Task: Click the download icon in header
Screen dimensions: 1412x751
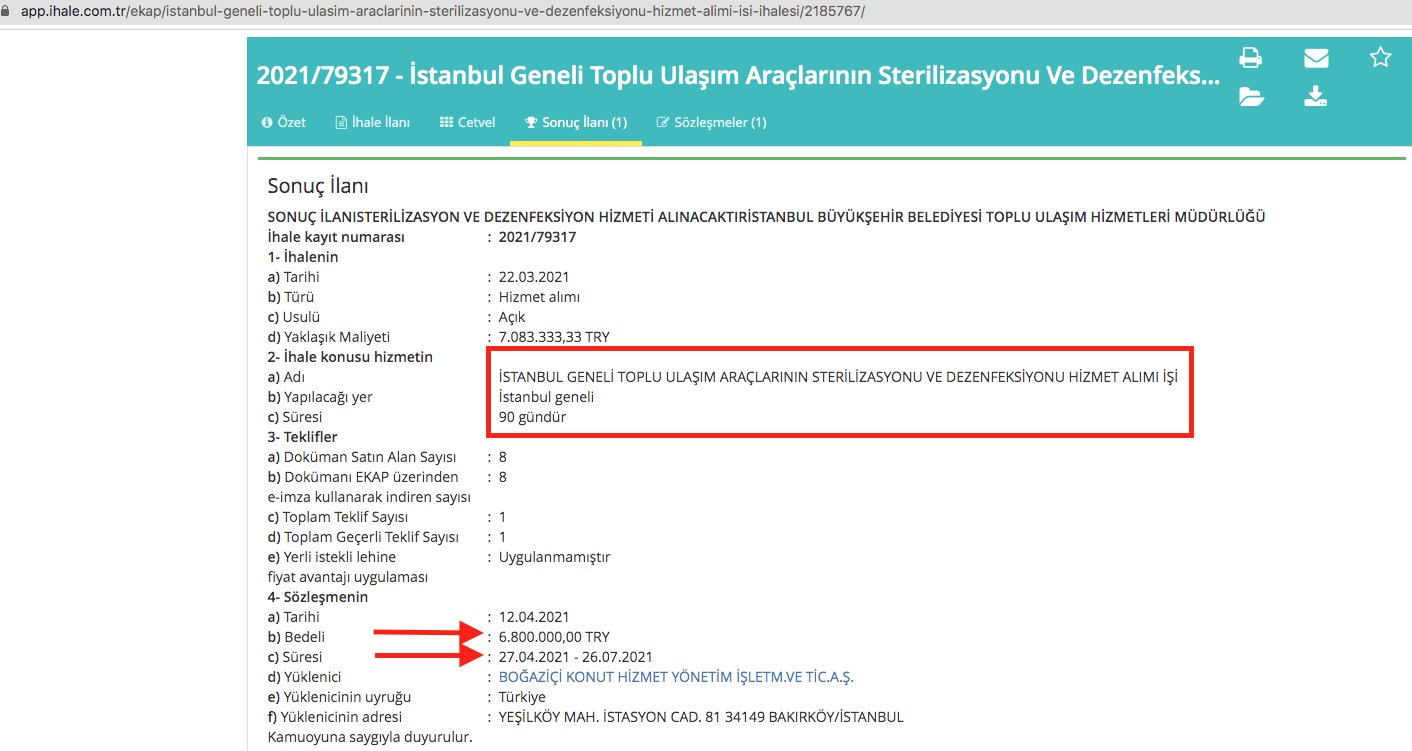Action: pos(1316,96)
